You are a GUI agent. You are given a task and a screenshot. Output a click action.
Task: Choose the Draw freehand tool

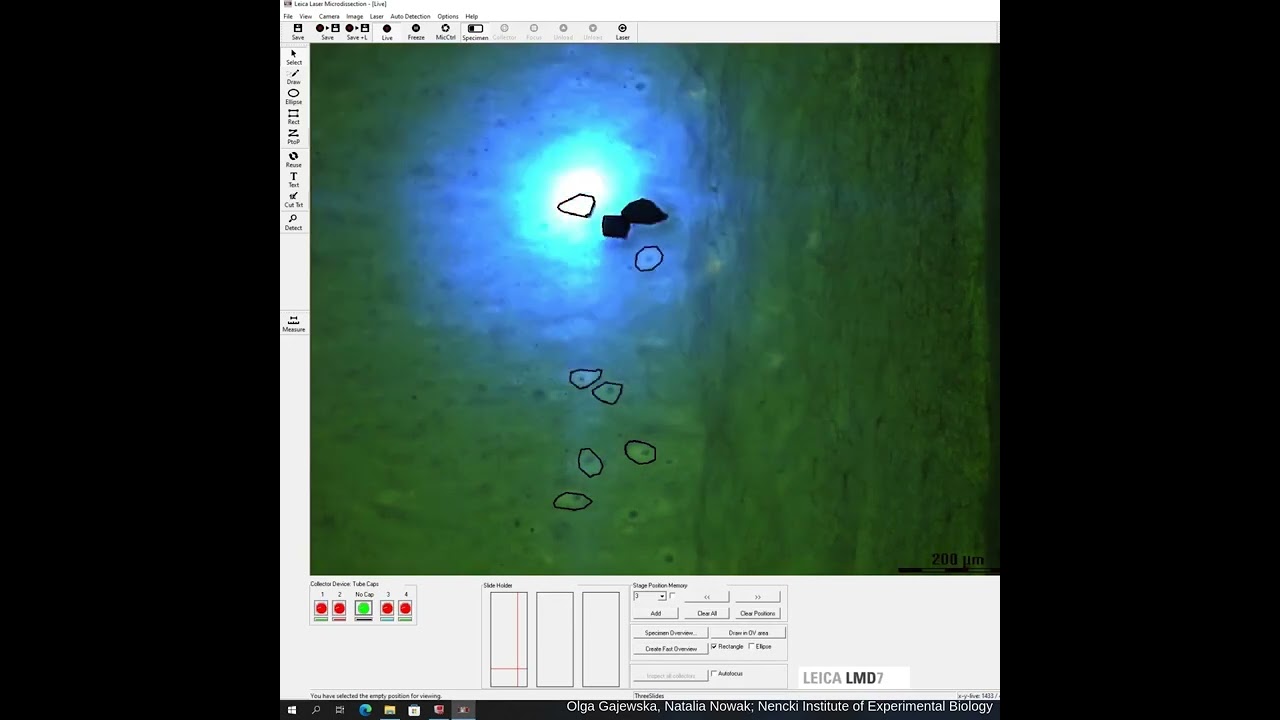coord(293,77)
